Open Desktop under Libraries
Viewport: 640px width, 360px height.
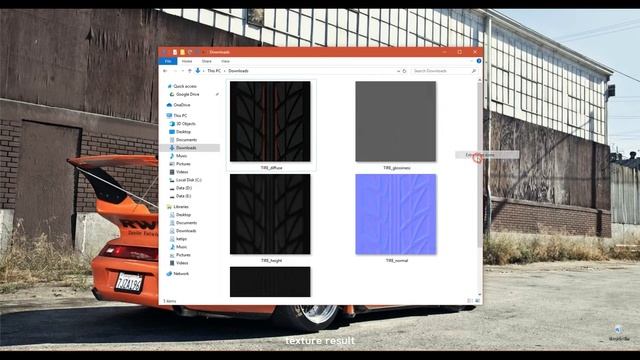click(x=183, y=215)
